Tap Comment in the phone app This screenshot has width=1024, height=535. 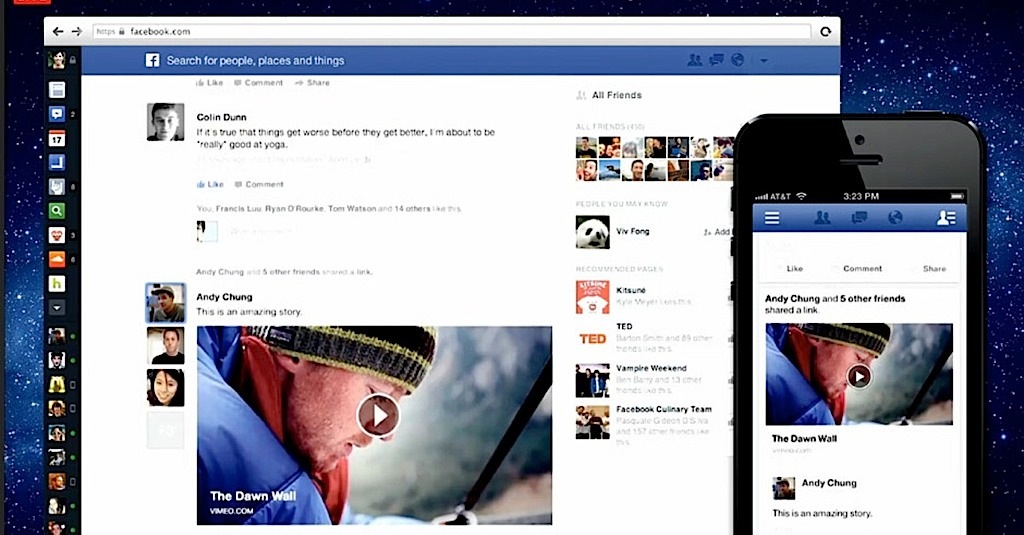pos(862,268)
